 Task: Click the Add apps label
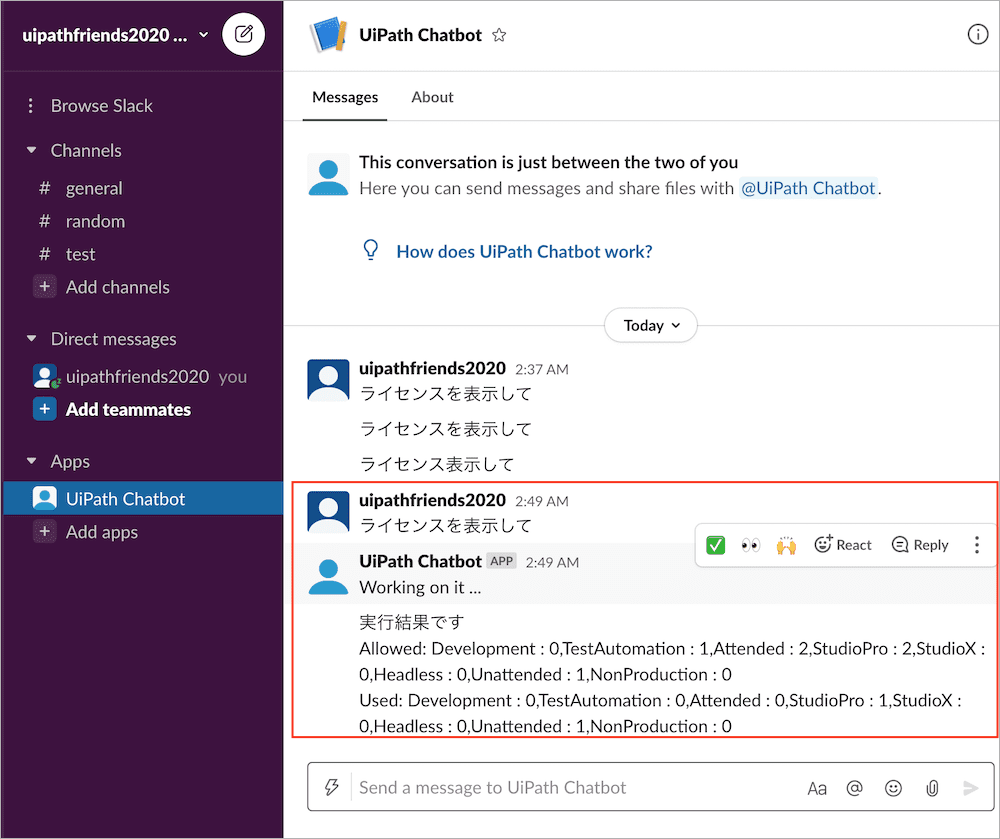click(x=102, y=532)
